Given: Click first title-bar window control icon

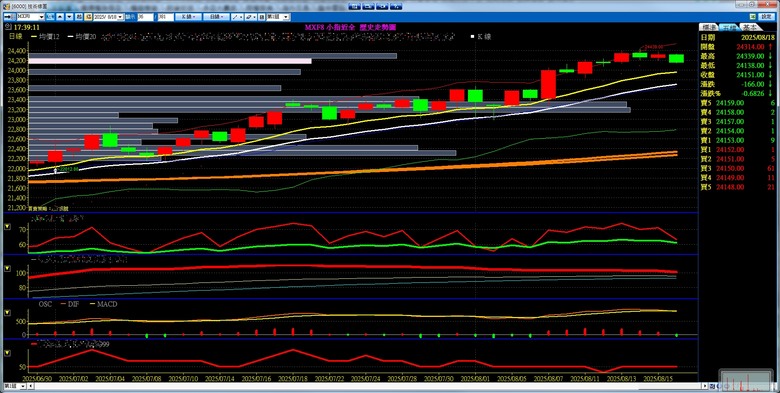Looking at the screenshot, I should [355, 6].
